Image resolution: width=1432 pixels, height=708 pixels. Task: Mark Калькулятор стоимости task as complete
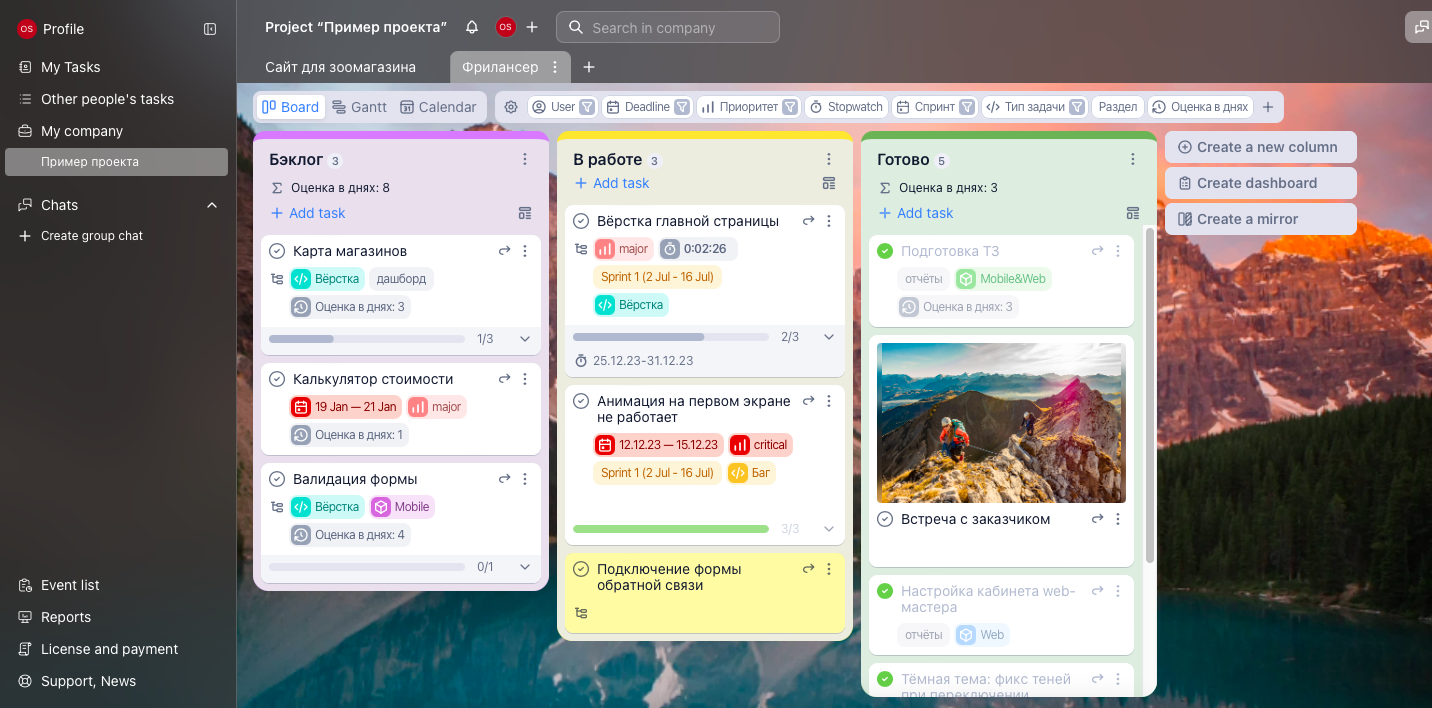277,379
